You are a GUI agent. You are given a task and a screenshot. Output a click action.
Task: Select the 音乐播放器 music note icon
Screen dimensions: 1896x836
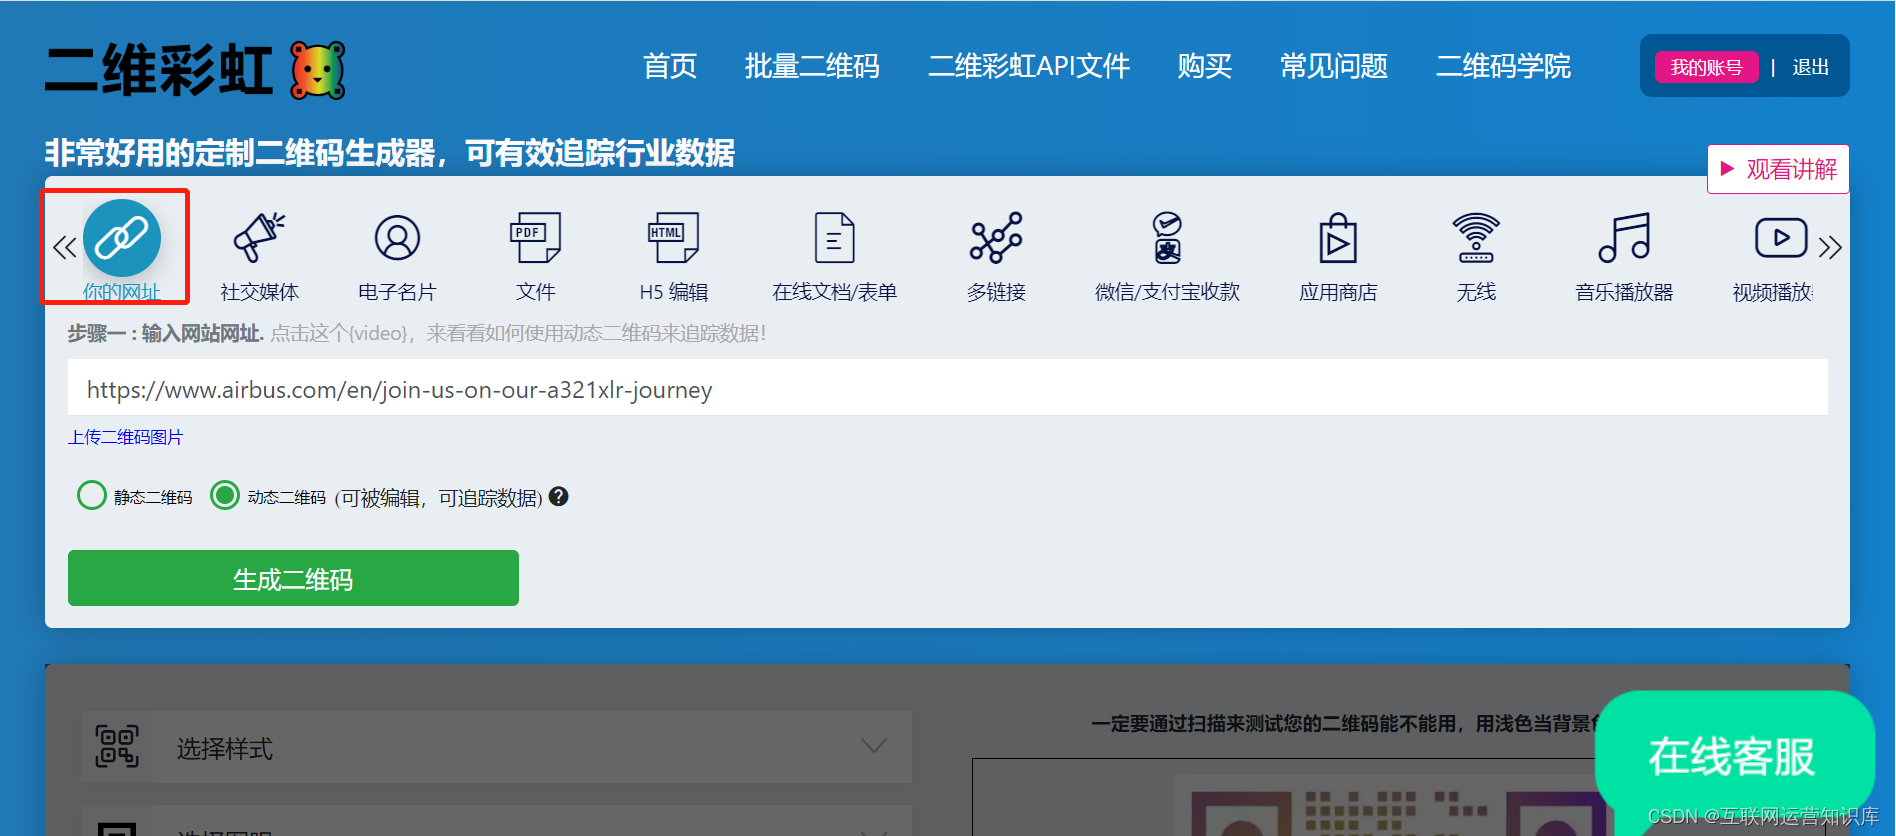click(1624, 238)
